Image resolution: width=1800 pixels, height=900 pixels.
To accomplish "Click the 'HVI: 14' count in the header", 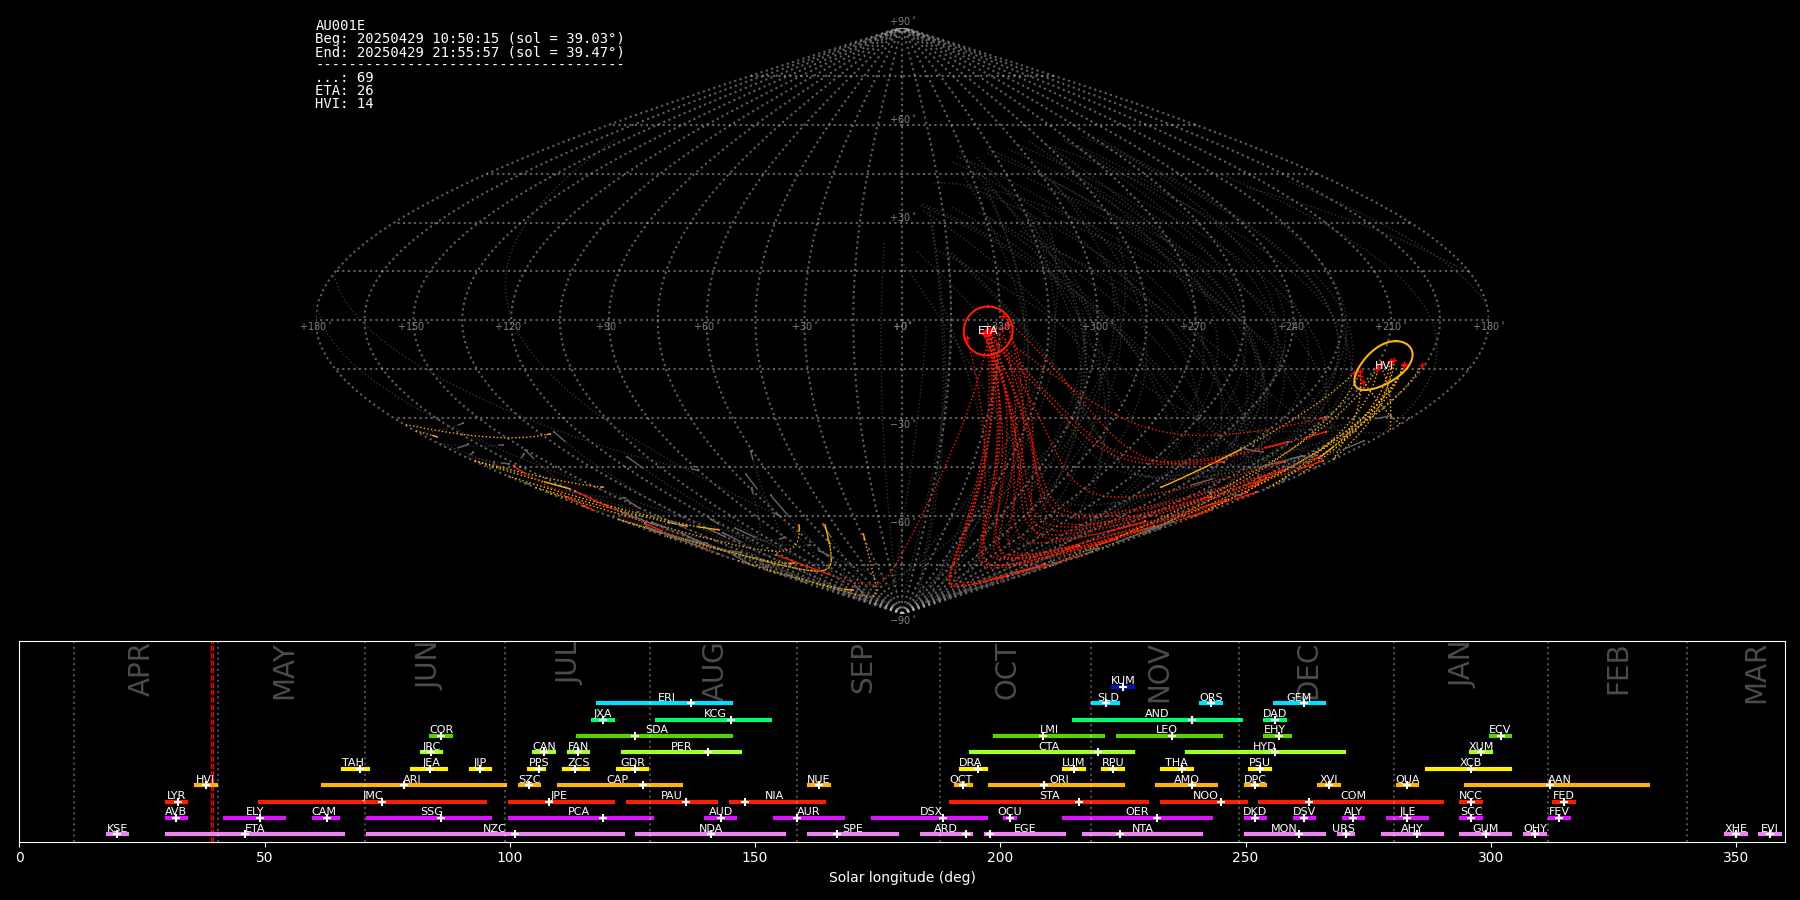I will [344, 104].
